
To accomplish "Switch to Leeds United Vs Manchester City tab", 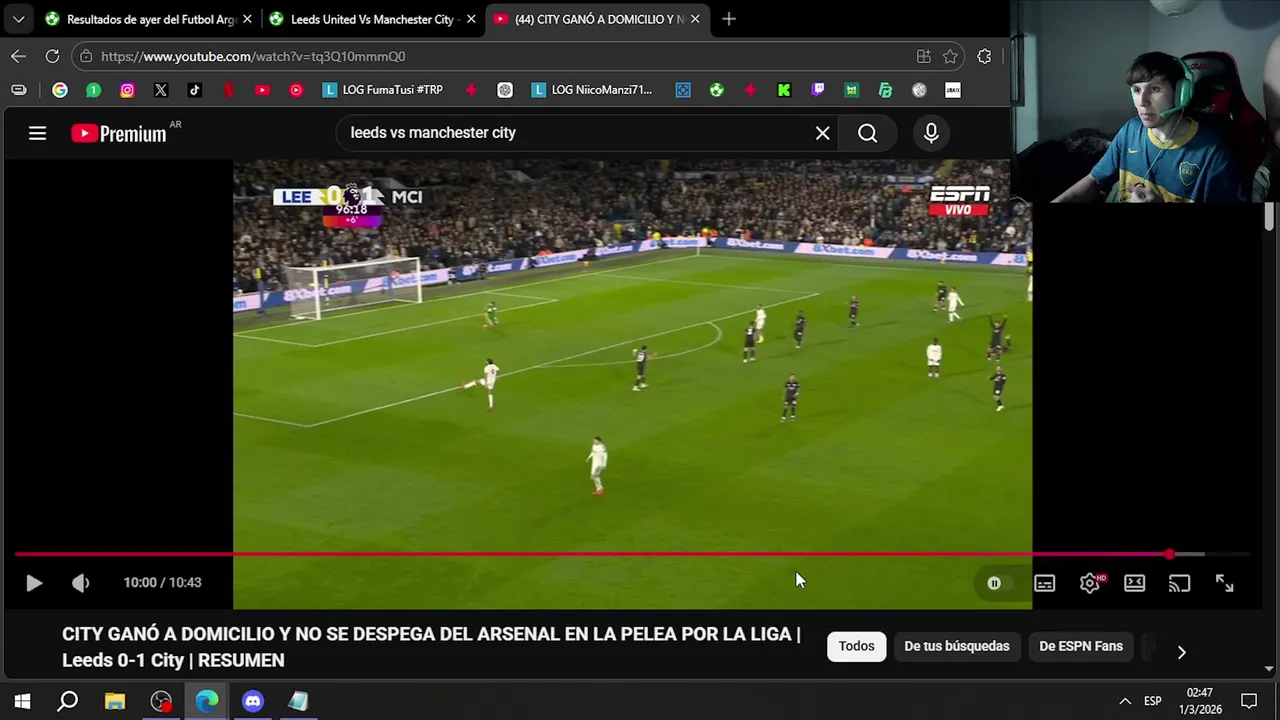I will coord(370,19).
